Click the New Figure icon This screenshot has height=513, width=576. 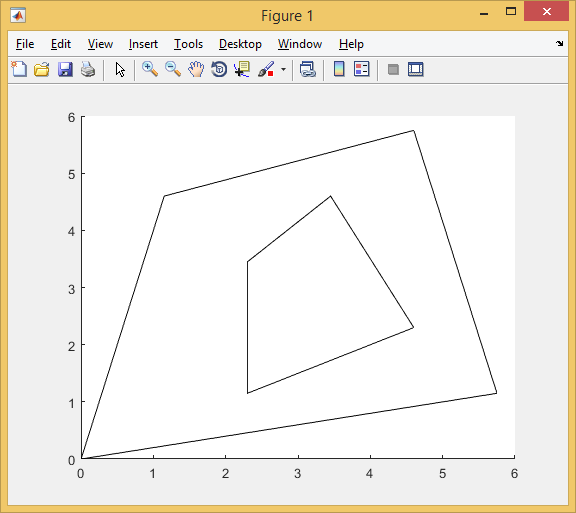[x=19, y=69]
